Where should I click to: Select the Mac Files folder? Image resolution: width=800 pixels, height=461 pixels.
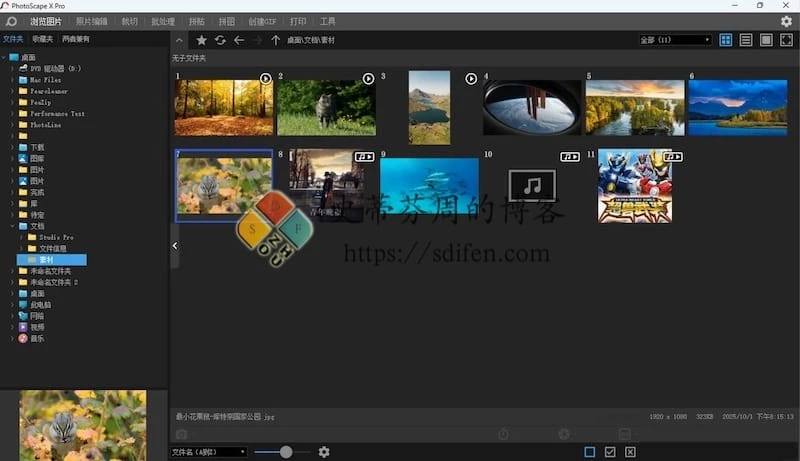[x=45, y=80]
